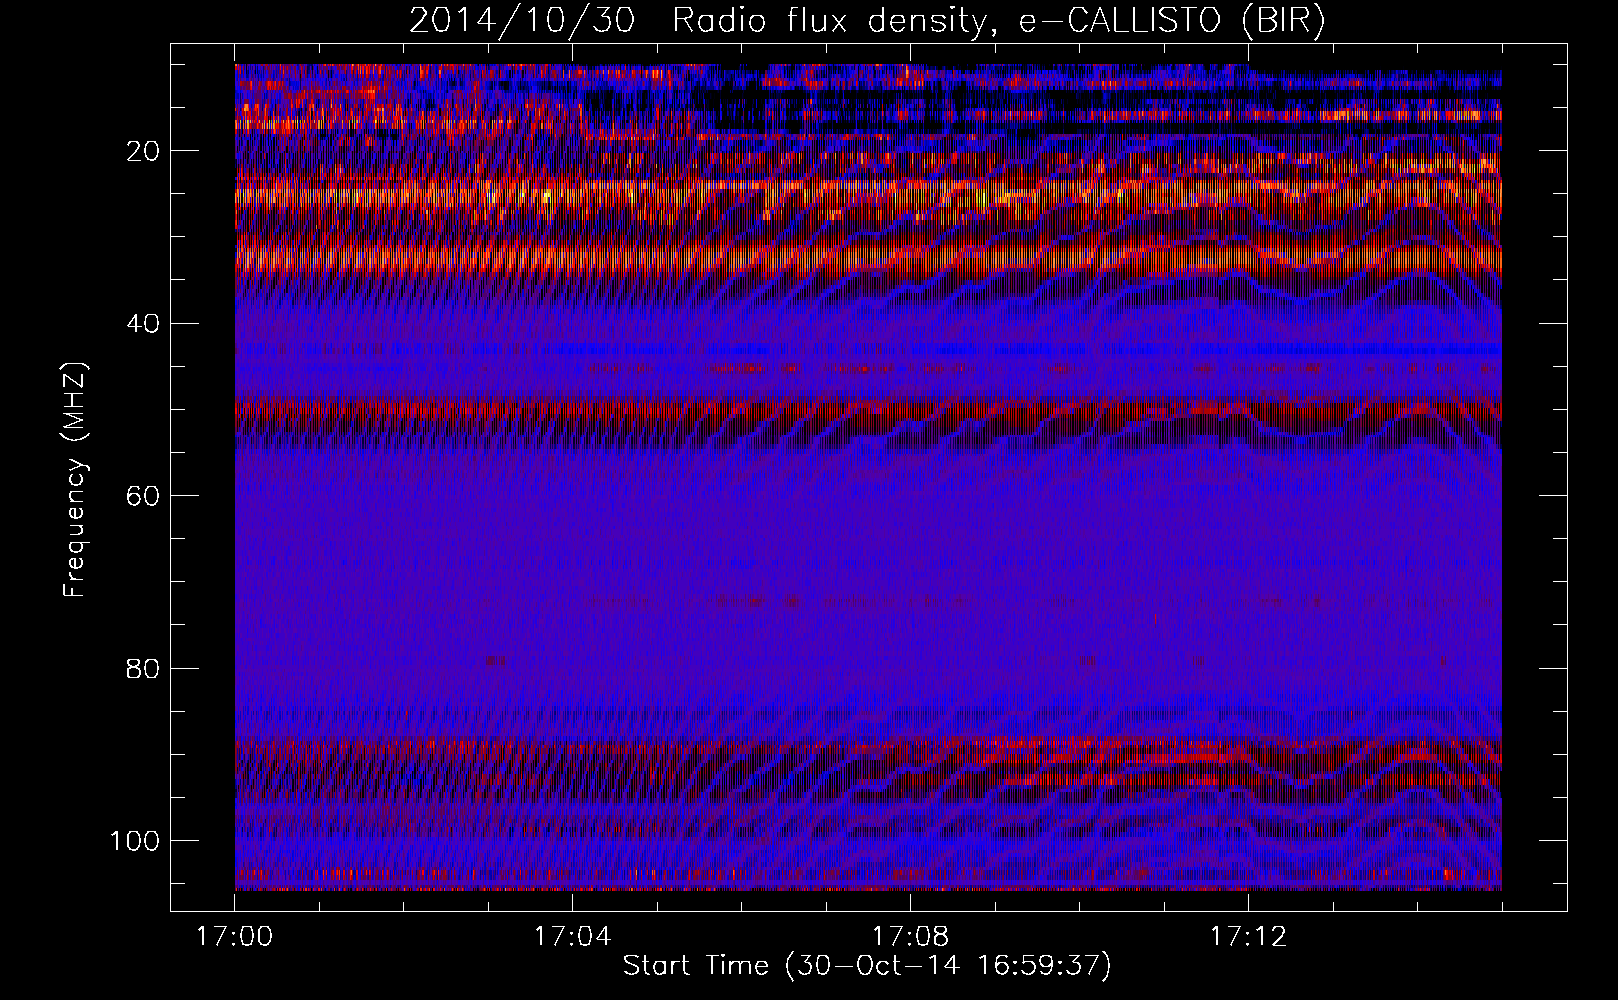Image resolution: width=1618 pixels, height=1000 pixels.
Task: Click the "100" frequency tick label
Action: 136,841
